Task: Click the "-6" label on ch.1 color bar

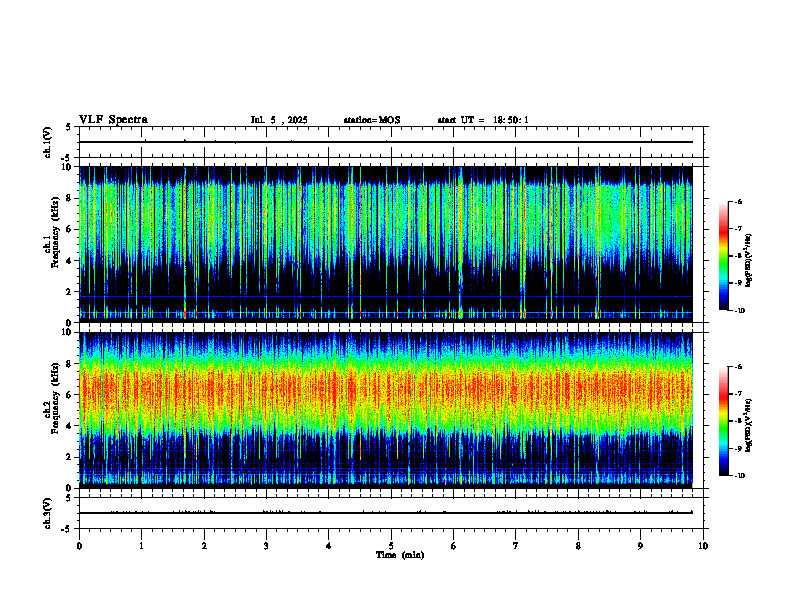Action: (x=738, y=201)
